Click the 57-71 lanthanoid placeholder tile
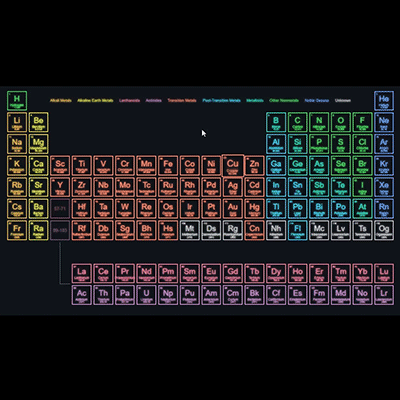 click(x=60, y=209)
